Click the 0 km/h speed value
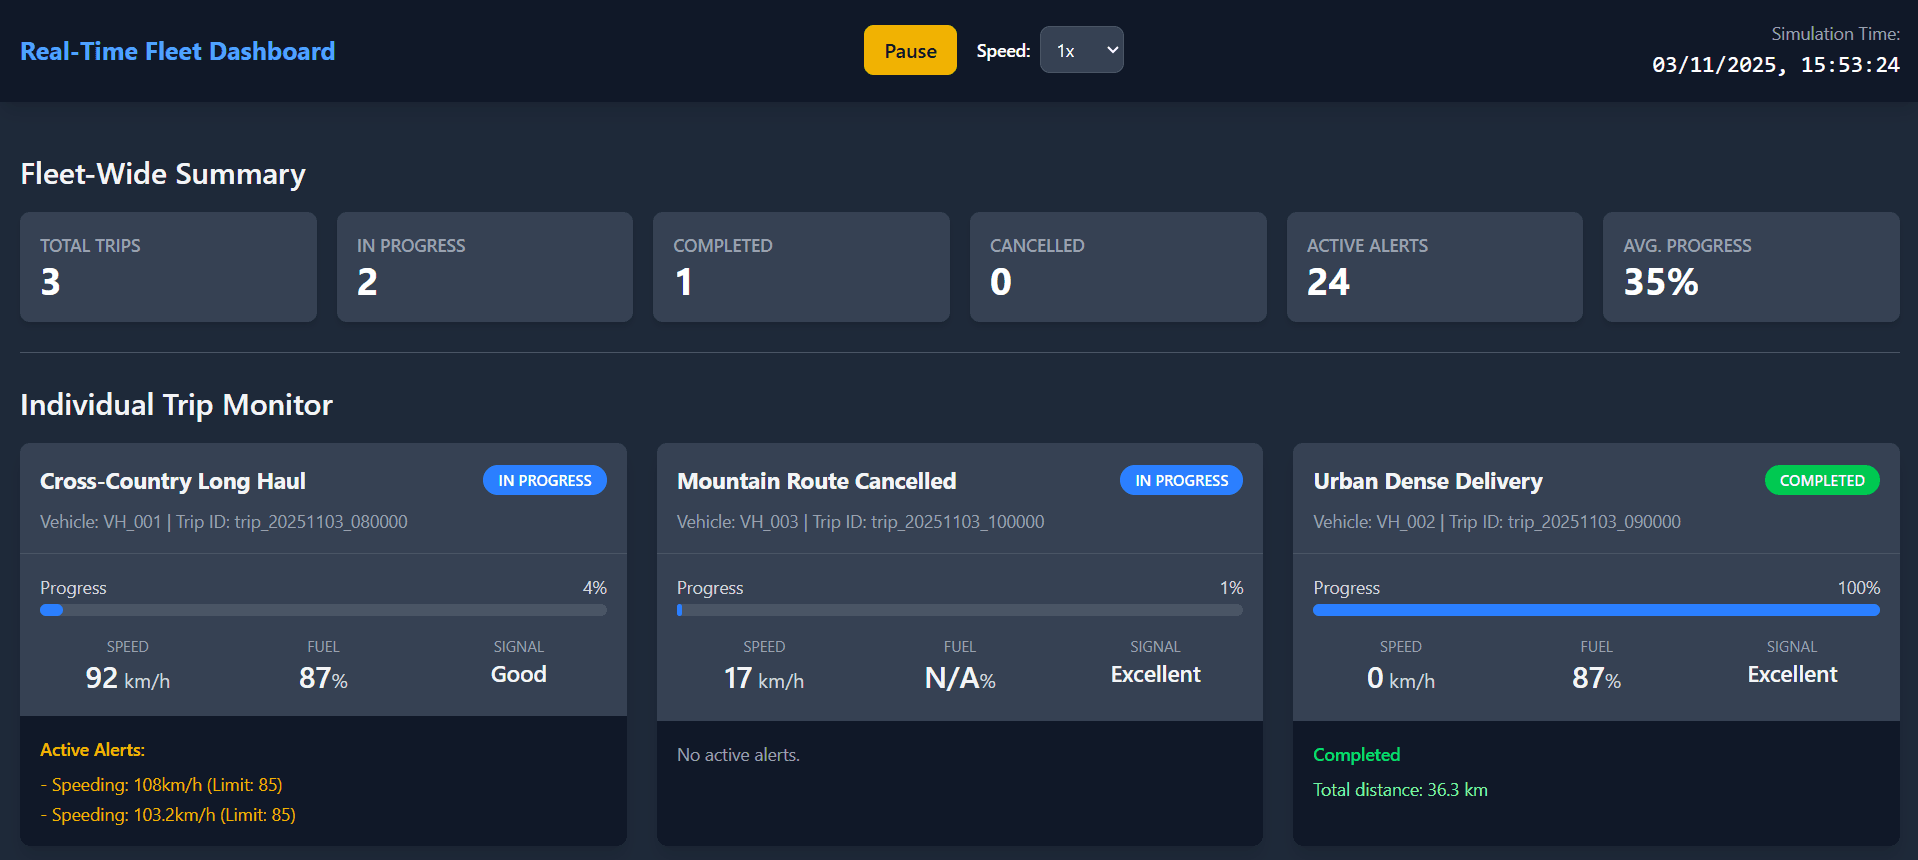This screenshot has height=860, width=1918. tap(1401, 679)
